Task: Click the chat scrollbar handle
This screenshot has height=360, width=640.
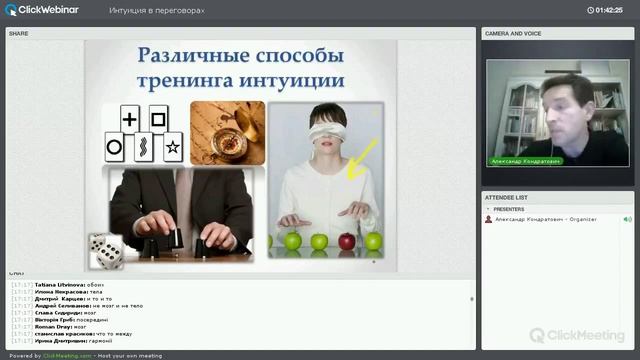Action: point(472,299)
